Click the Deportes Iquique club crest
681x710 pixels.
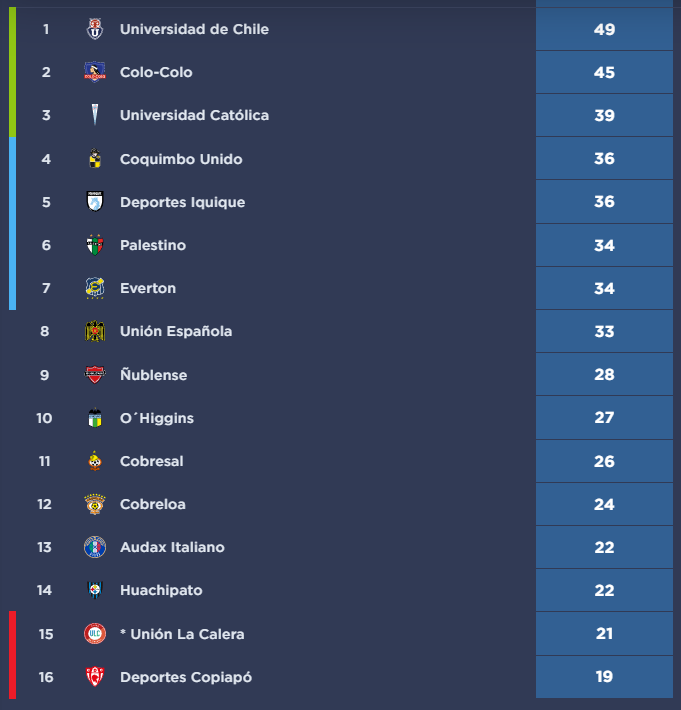pos(95,202)
